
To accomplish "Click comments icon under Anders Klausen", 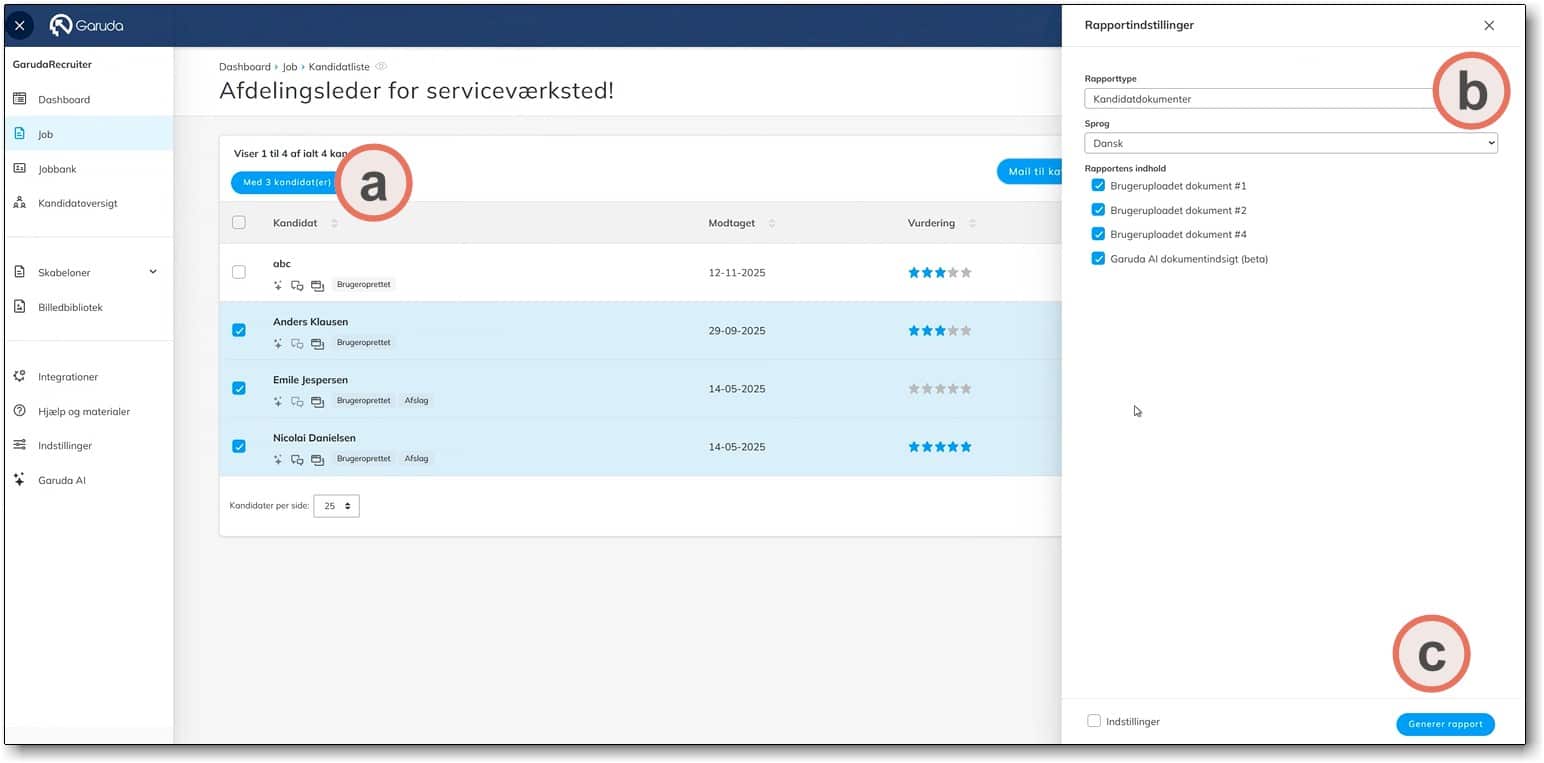I will [297, 343].
